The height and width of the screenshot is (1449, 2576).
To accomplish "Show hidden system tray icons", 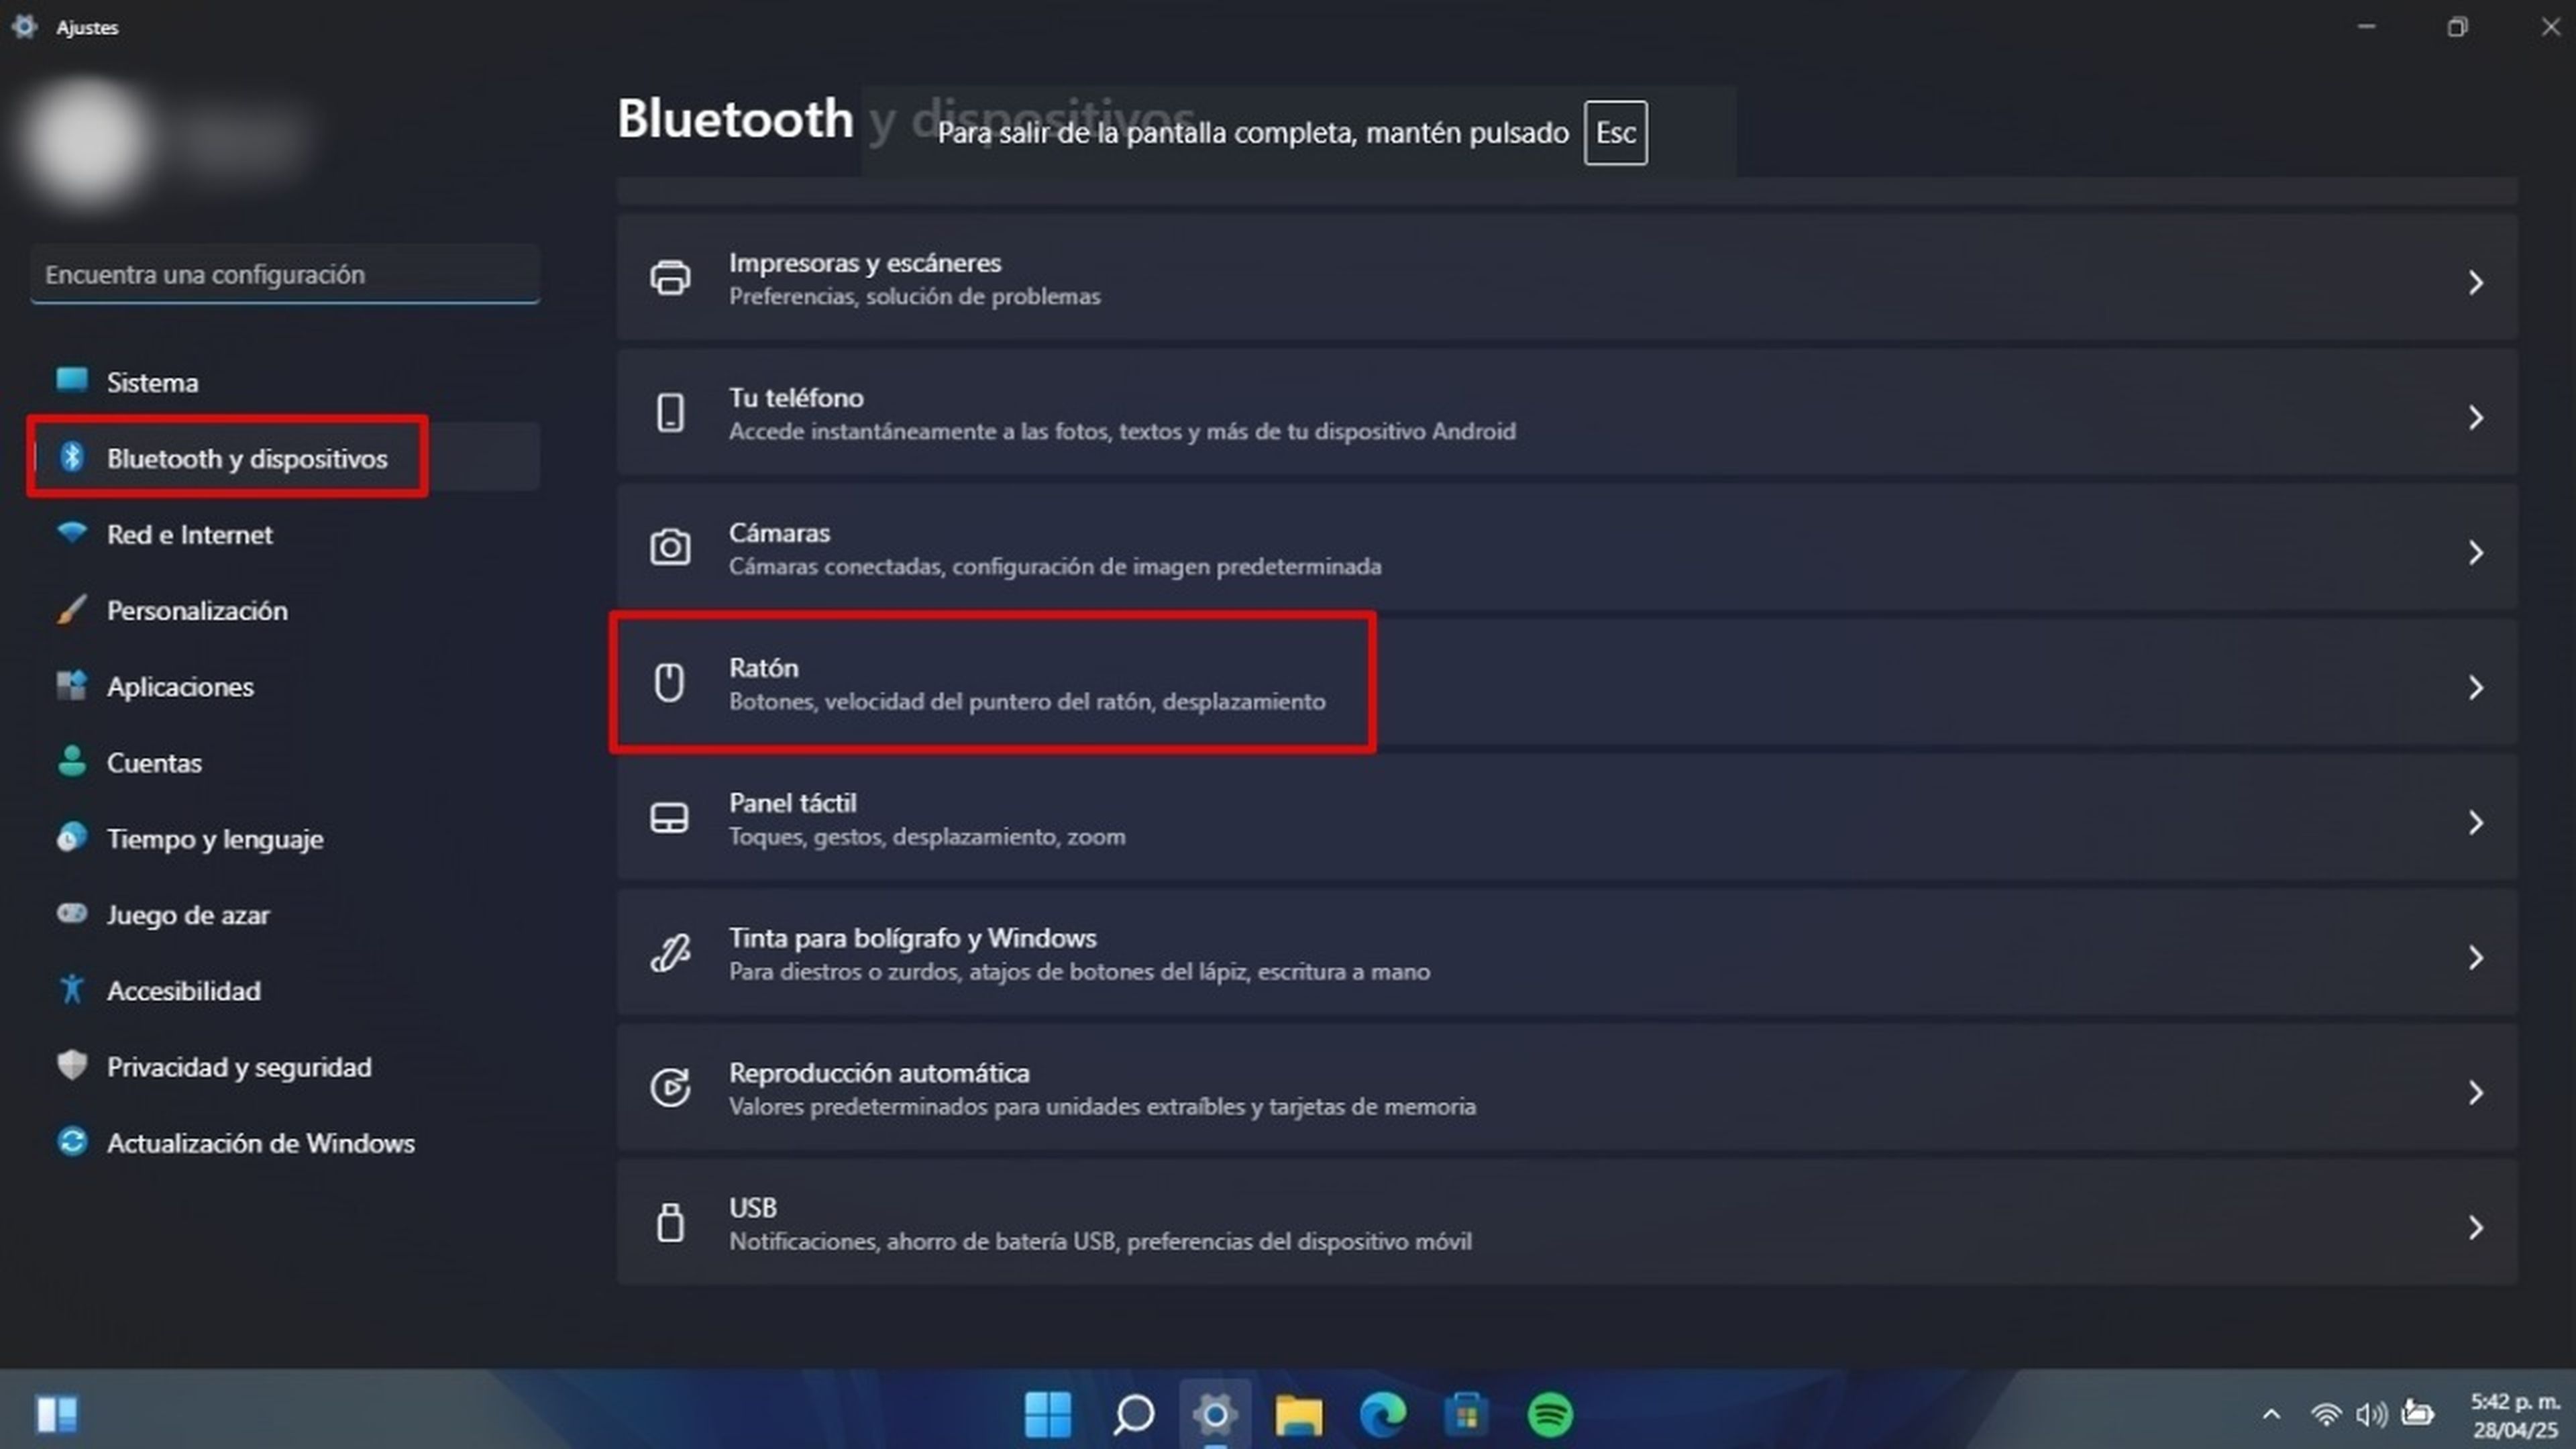I will 2271,1415.
